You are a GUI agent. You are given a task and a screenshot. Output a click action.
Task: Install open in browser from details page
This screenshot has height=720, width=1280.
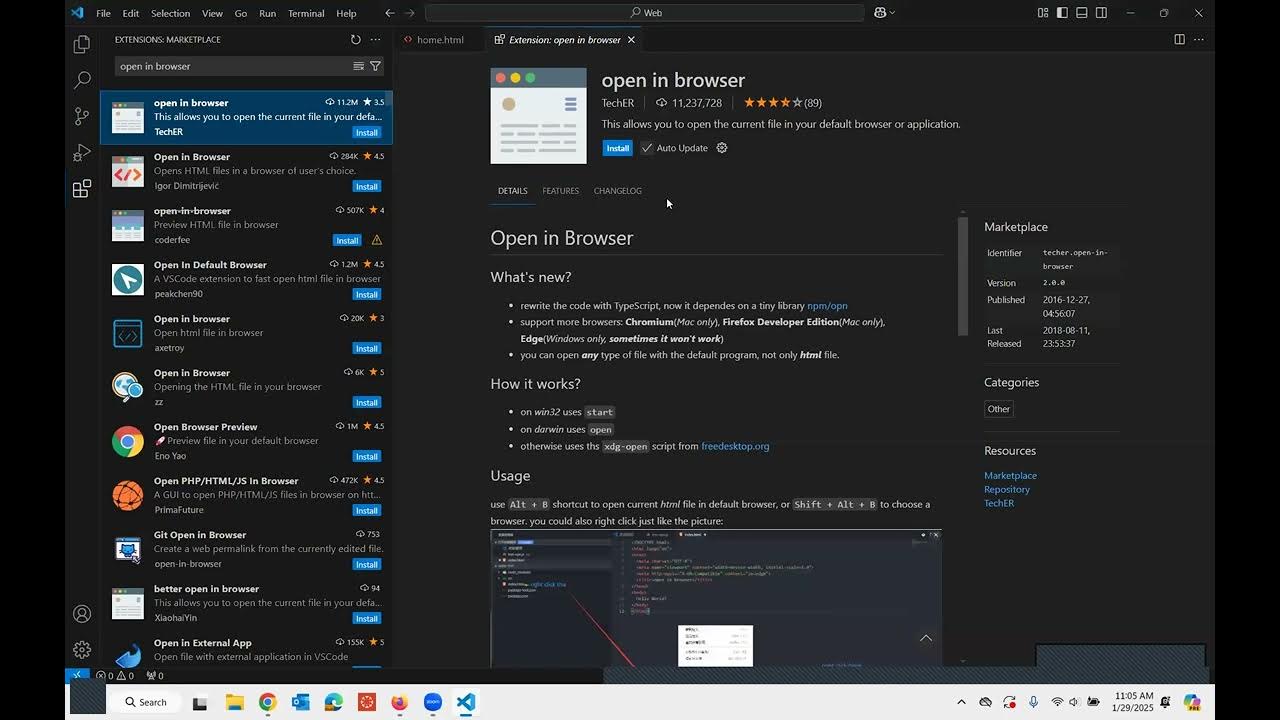(x=617, y=148)
